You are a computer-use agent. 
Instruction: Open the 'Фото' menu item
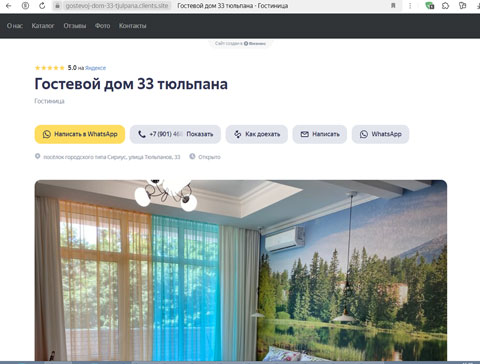(x=102, y=26)
